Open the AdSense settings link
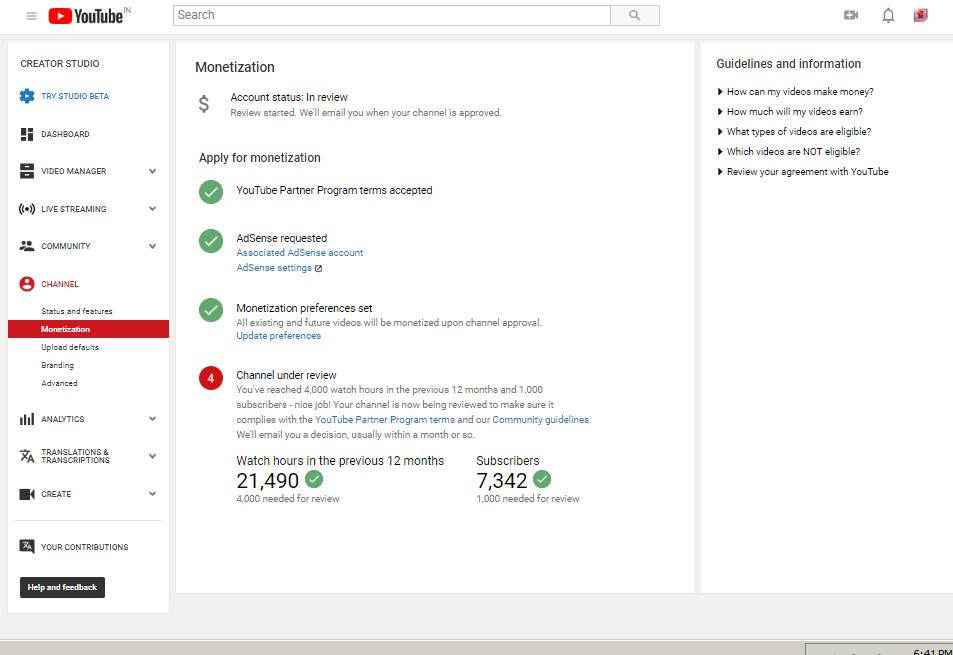Image resolution: width=953 pixels, height=655 pixels. [x=274, y=268]
